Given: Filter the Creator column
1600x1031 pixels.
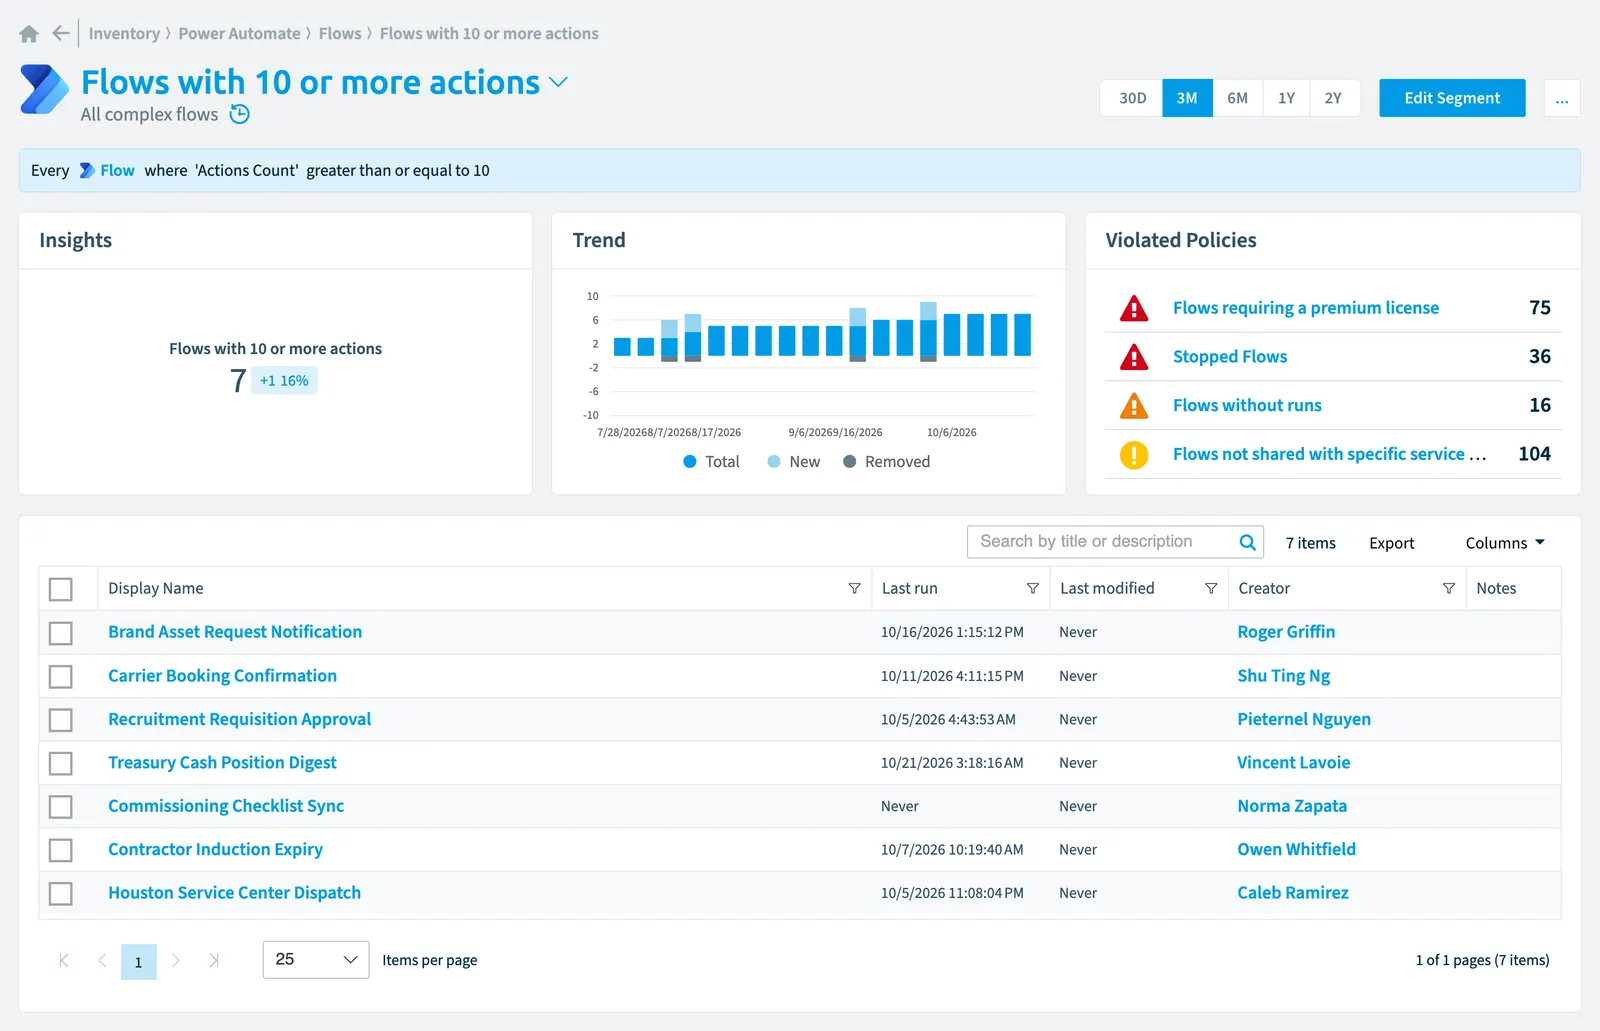Looking at the screenshot, I should [1448, 589].
